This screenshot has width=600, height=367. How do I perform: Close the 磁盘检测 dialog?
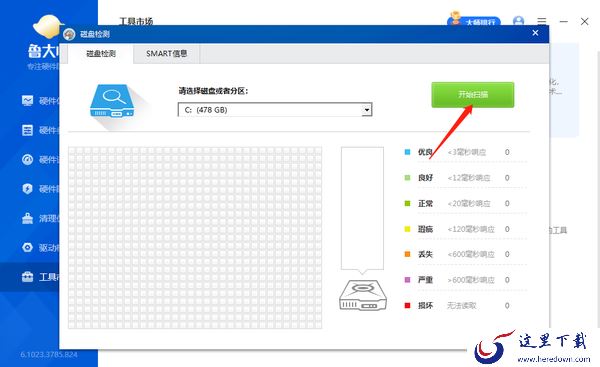(535, 33)
